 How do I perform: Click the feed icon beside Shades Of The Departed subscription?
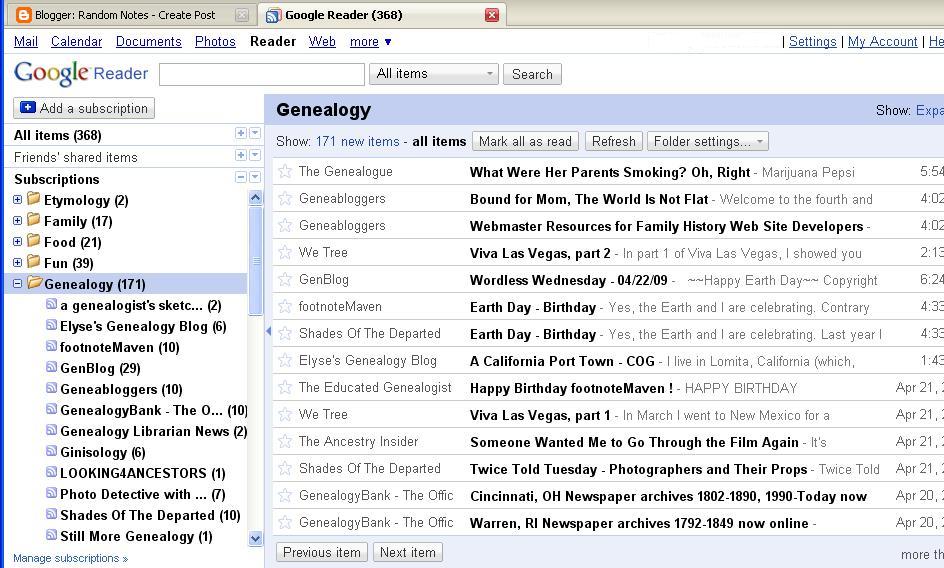pyautogui.click(x=52, y=514)
